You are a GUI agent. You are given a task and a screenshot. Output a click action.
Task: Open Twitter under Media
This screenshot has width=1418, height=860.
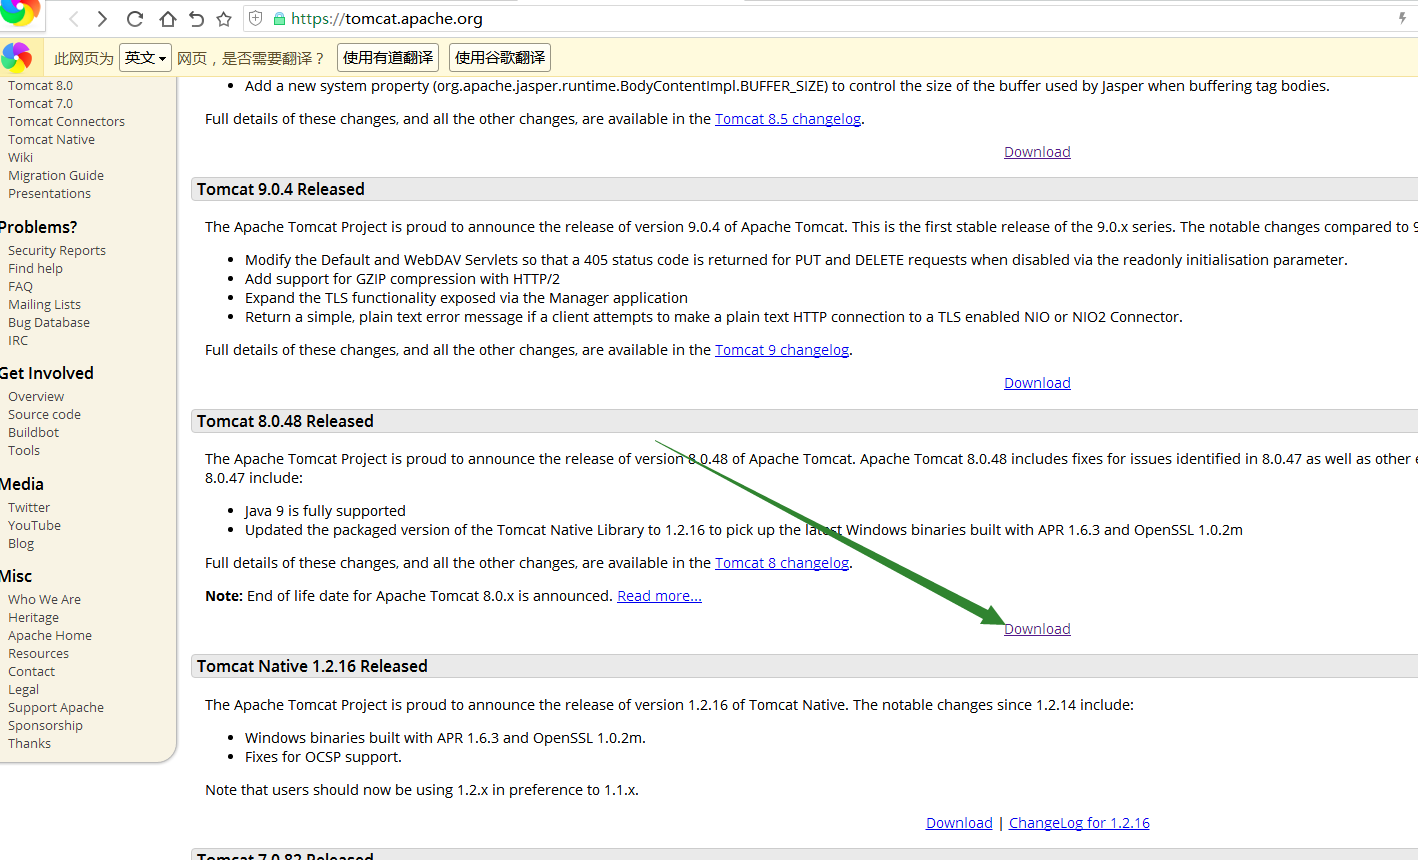(29, 508)
